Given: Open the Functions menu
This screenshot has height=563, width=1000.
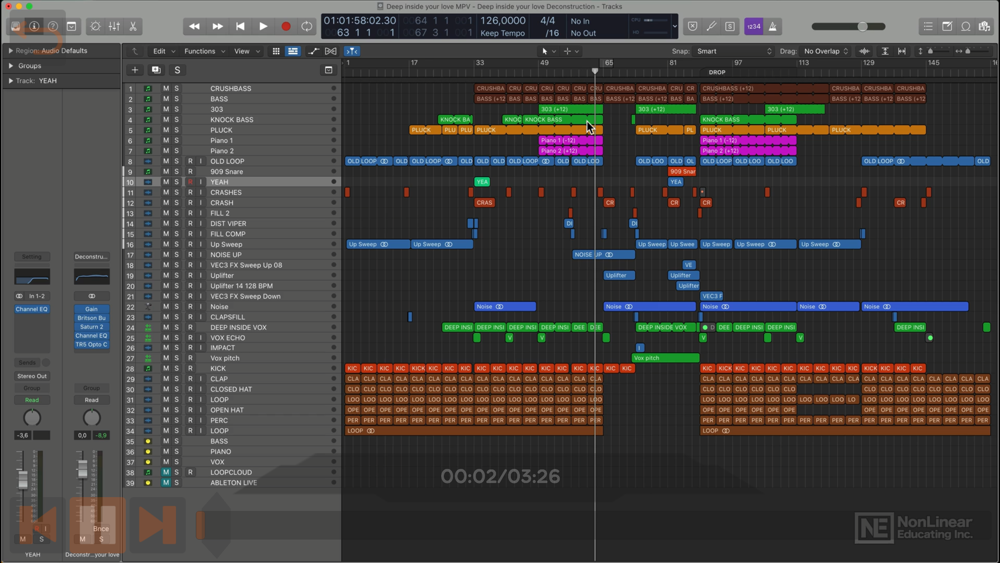Looking at the screenshot, I should pos(204,51).
